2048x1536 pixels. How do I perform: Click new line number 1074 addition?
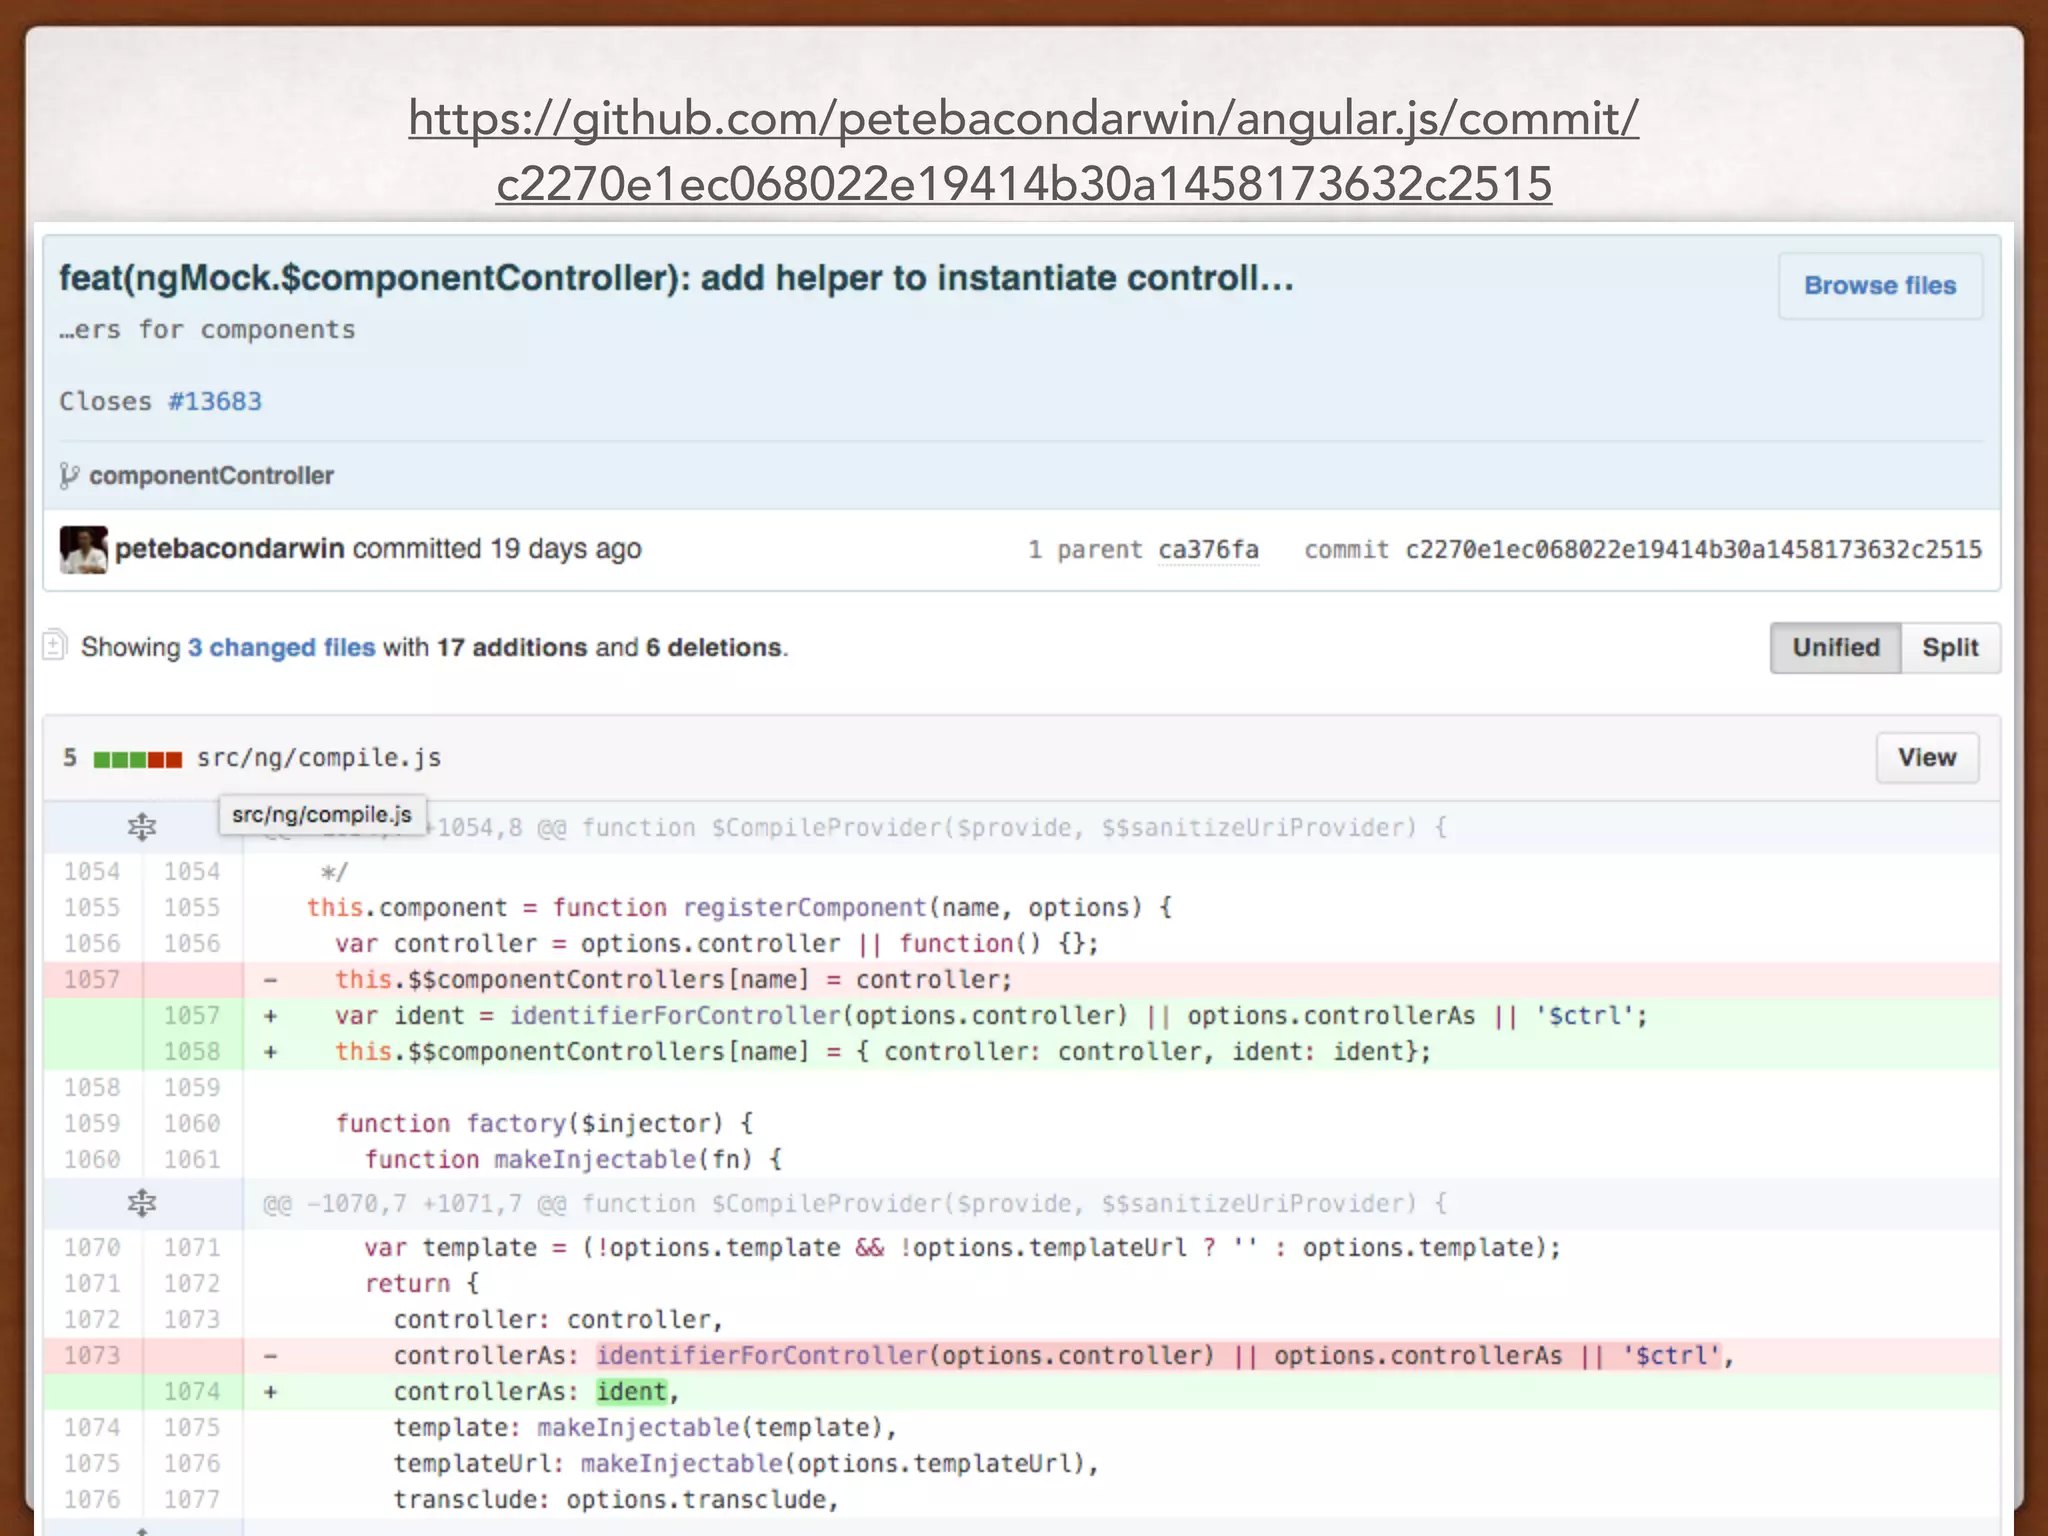click(x=192, y=1392)
